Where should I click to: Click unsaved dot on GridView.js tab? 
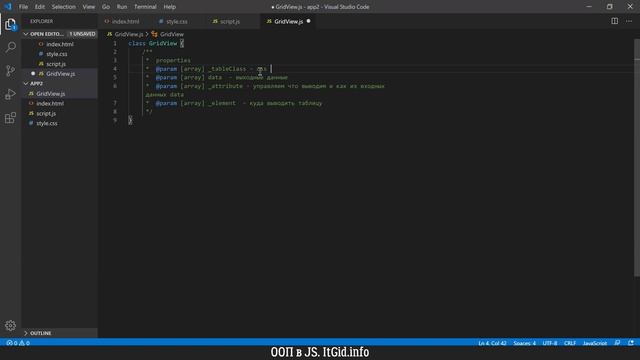click(309, 21)
